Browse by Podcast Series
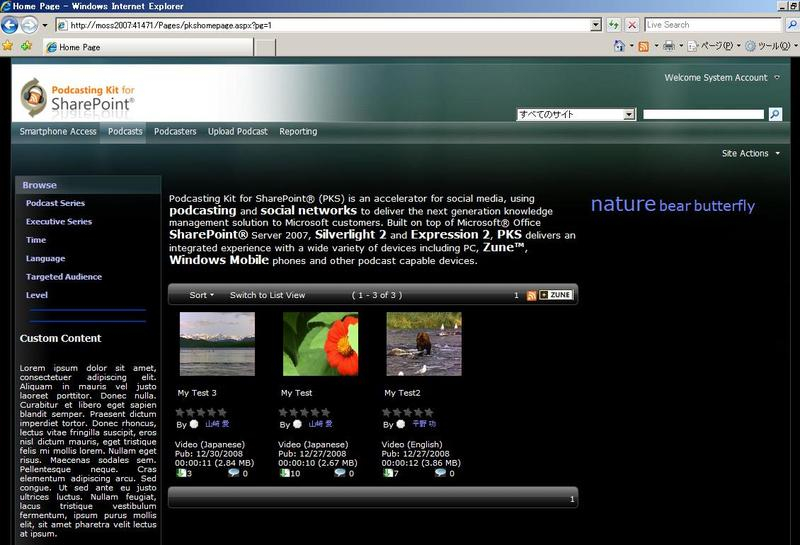Image resolution: width=800 pixels, height=545 pixels. [55, 203]
